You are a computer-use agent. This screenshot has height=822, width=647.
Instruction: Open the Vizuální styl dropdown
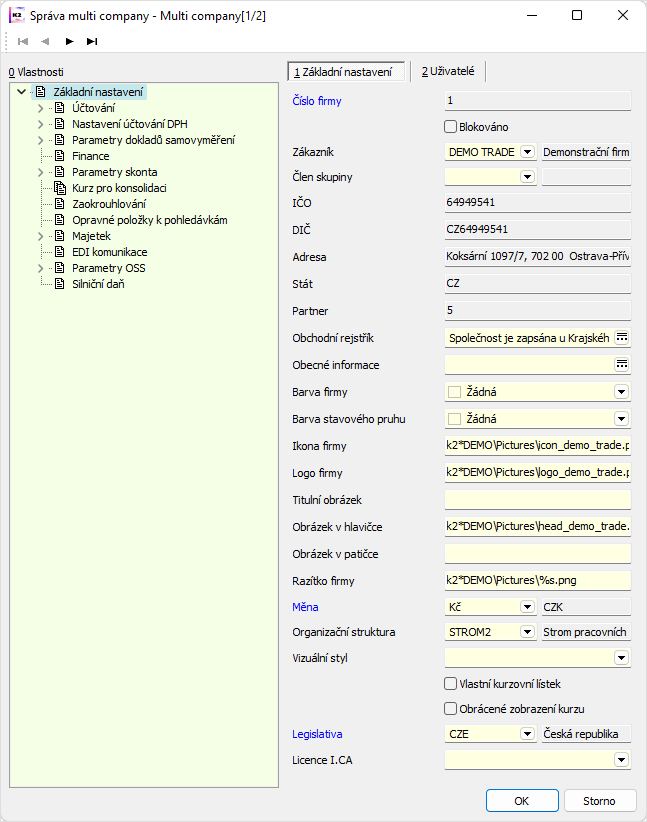[x=622, y=657]
